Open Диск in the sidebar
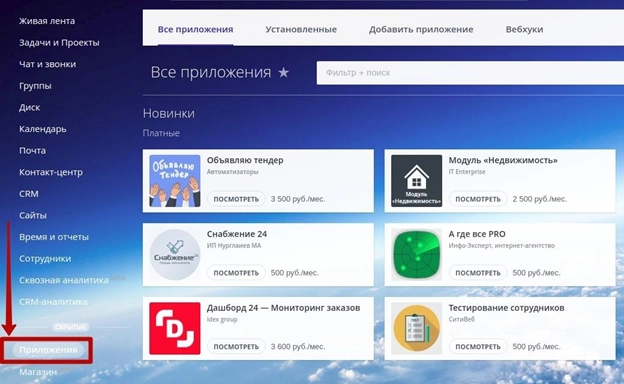Screen dimensions: 624x384 coord(29,107)
